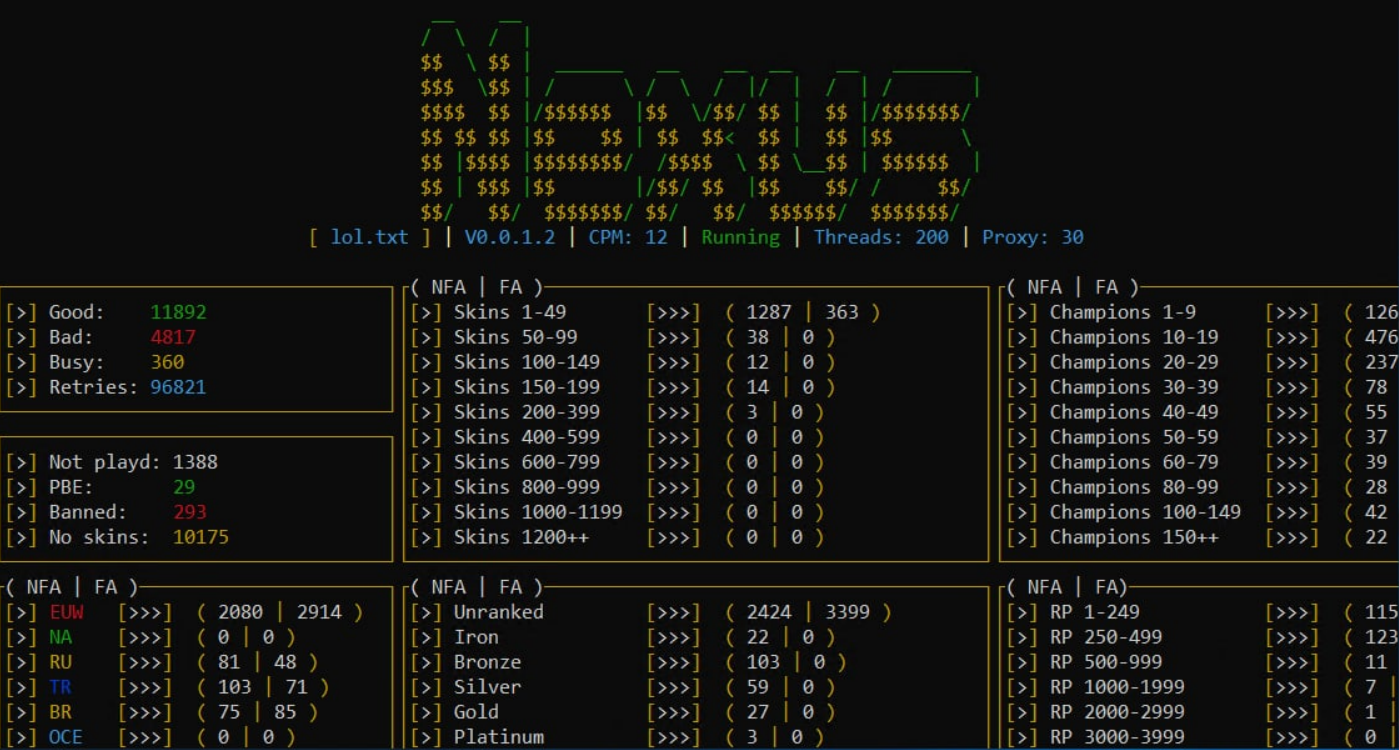Select the green NA region label
The width and height of the screenshot is (1399, 750).
click(60, 637)
